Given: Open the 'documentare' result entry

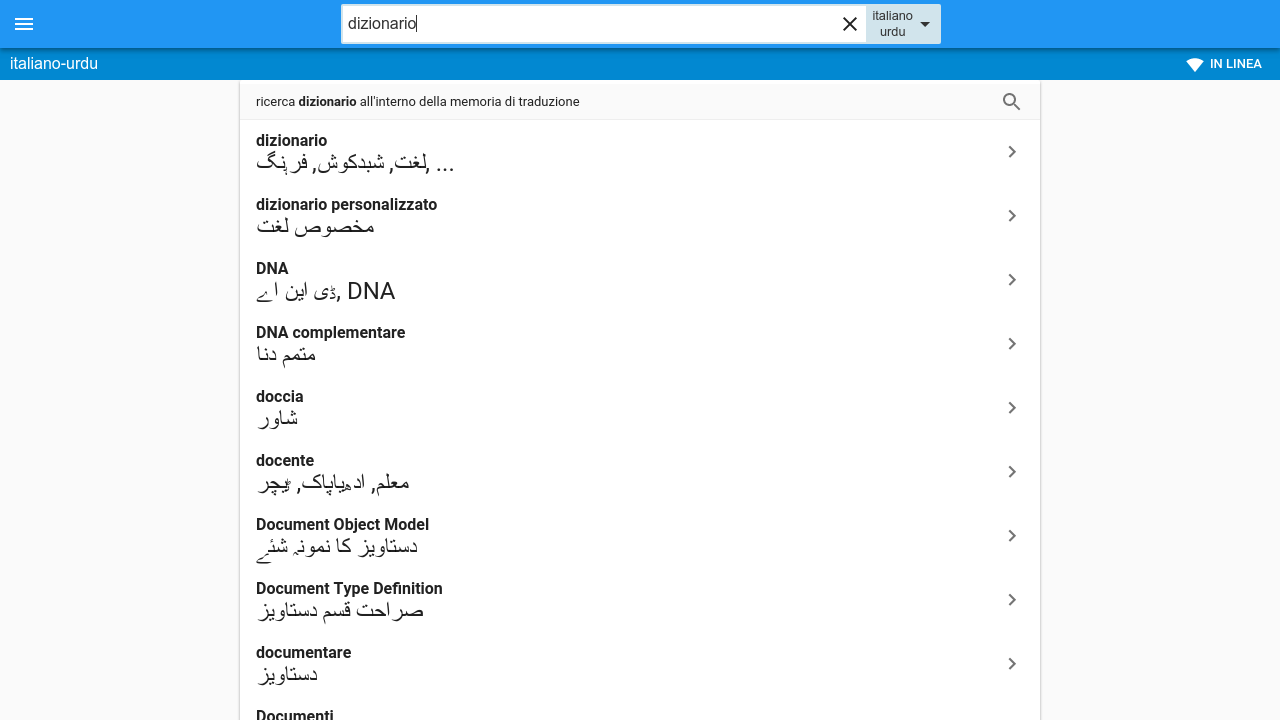Looking at the screenshot, I should 640,664.
